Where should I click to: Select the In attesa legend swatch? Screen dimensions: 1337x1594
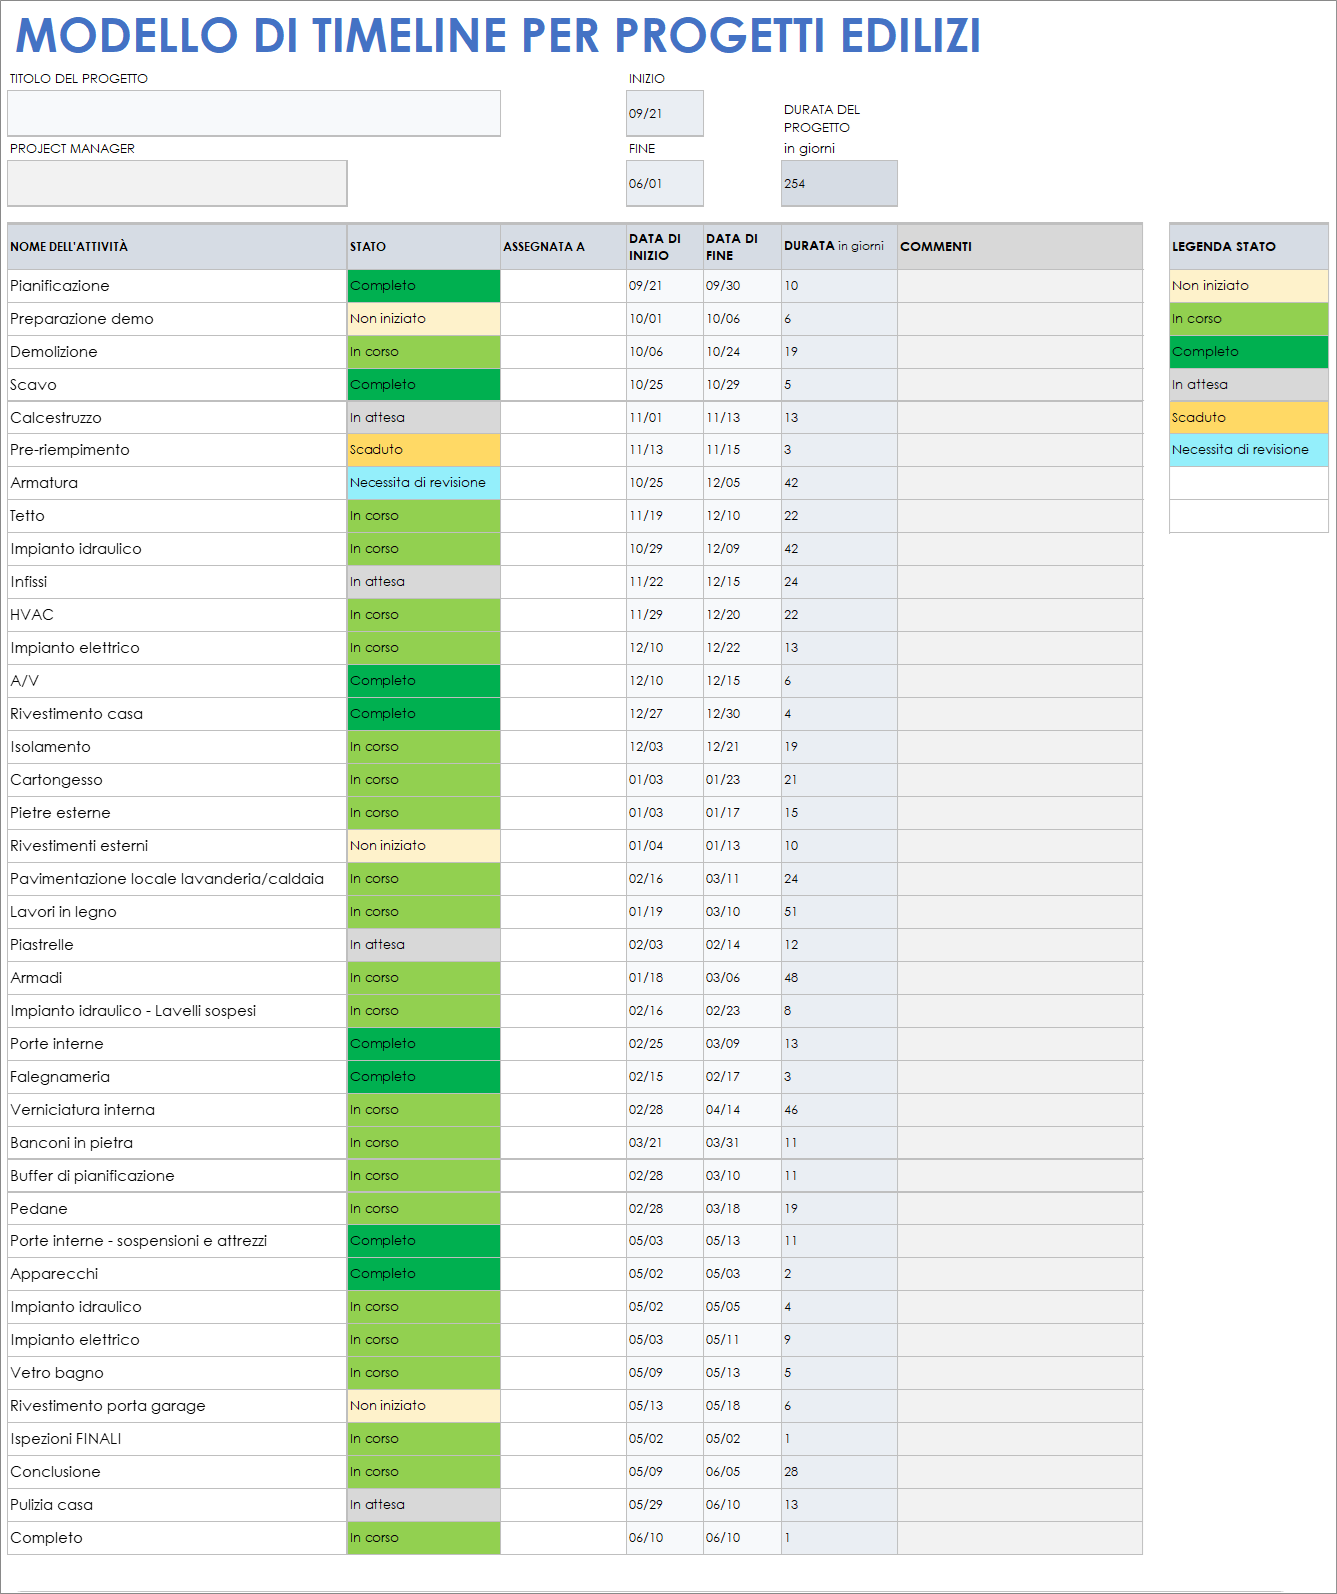[x=1249, y=385]
